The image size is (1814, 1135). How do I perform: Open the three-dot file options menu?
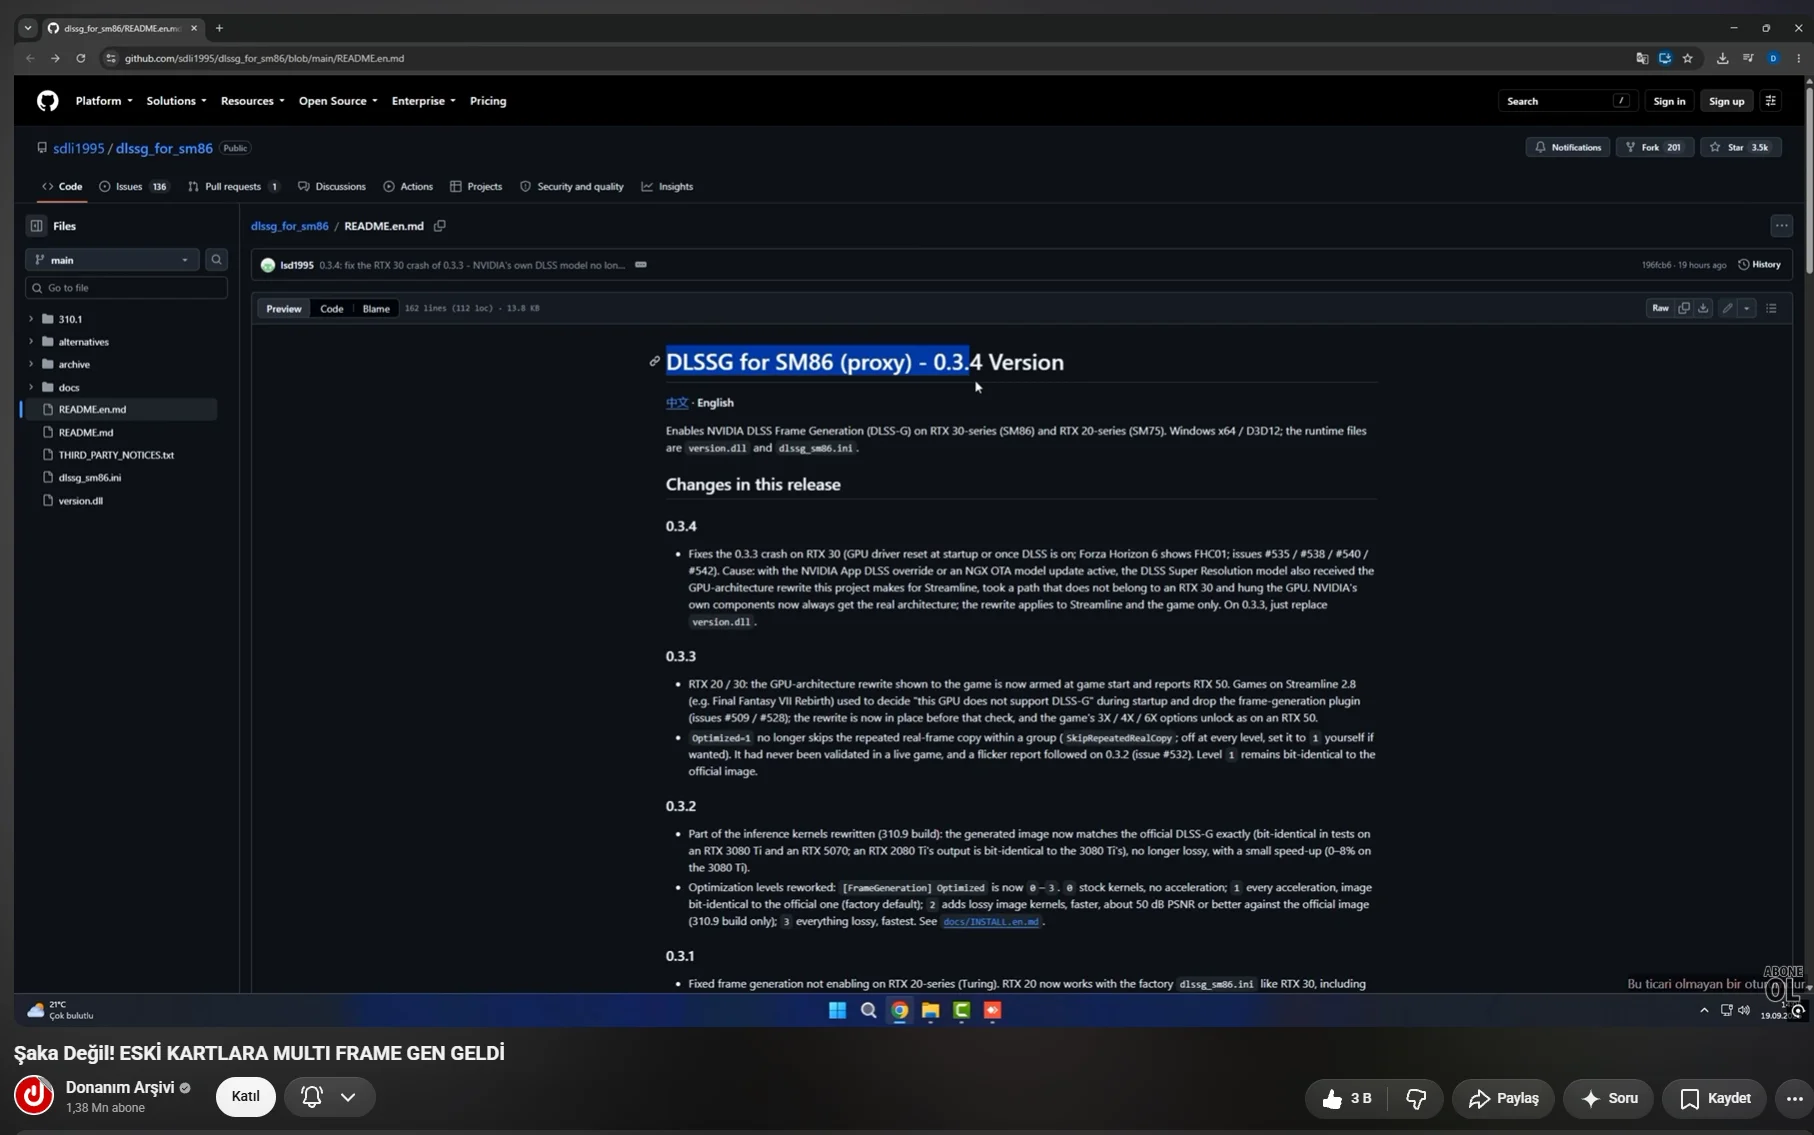tap(1781, 226)
